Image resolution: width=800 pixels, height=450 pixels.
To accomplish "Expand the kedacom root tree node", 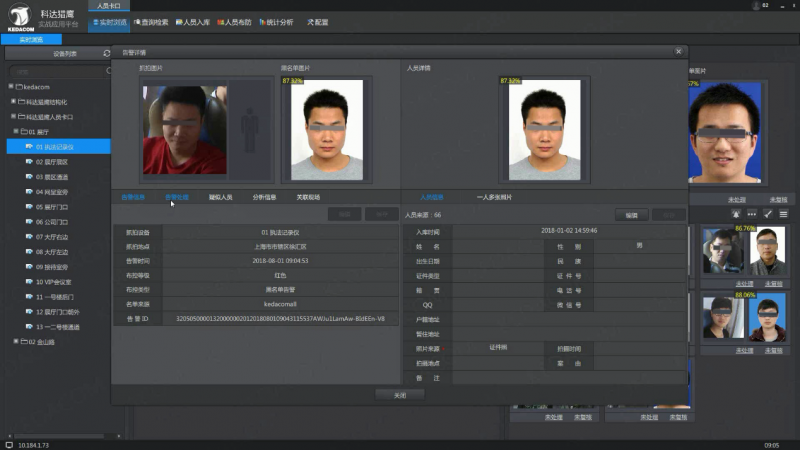I will [11, 87].
